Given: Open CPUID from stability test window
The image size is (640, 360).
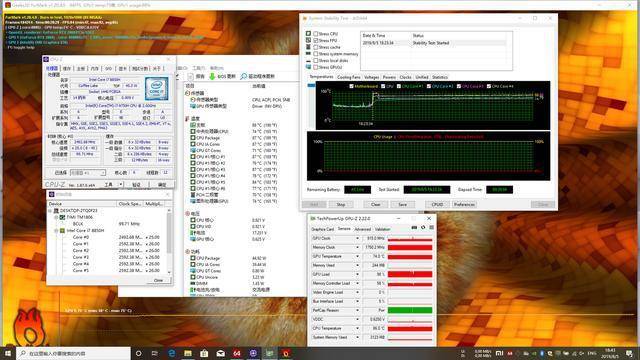Looking at the screenshot, I should coord(437,204).
